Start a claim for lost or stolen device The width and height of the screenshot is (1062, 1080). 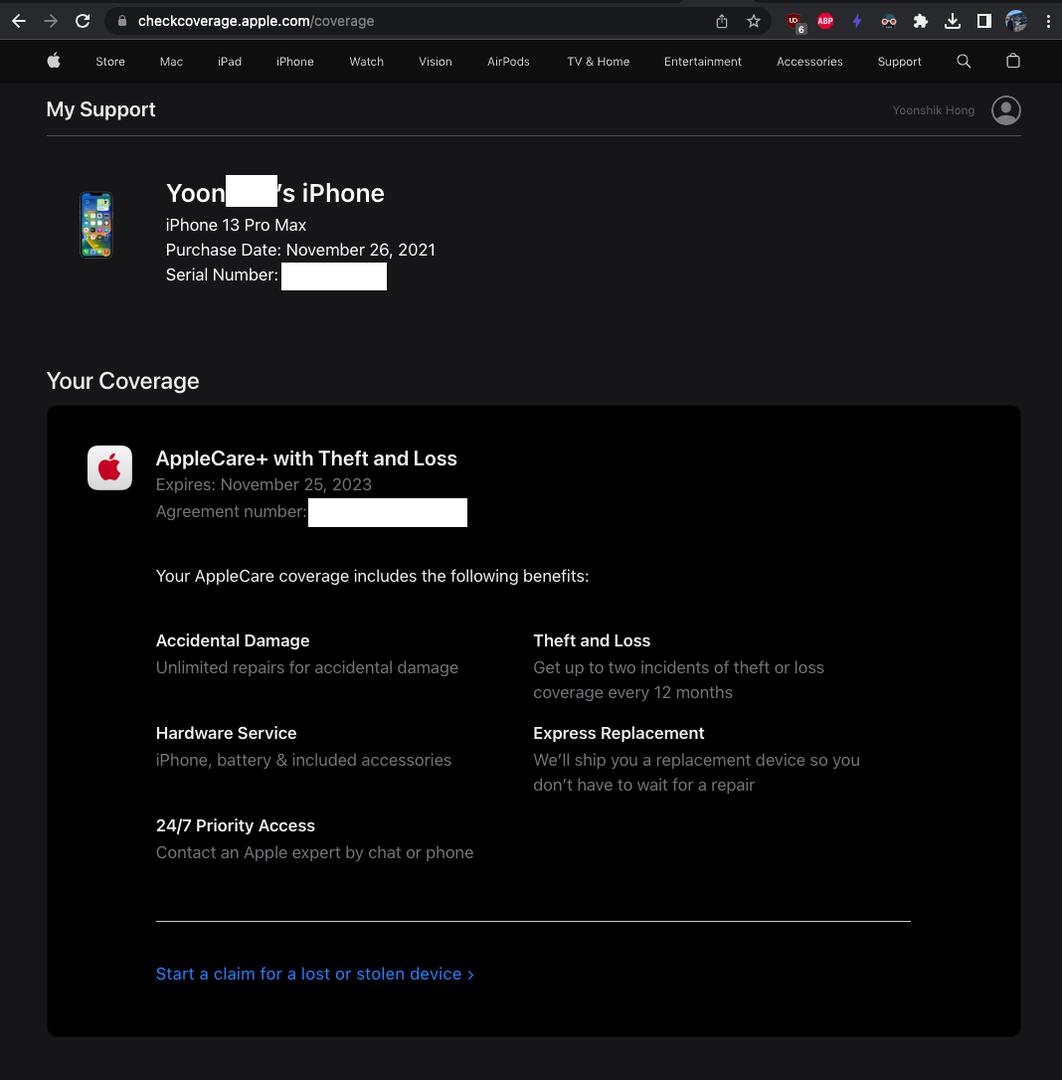click(315, 973)
